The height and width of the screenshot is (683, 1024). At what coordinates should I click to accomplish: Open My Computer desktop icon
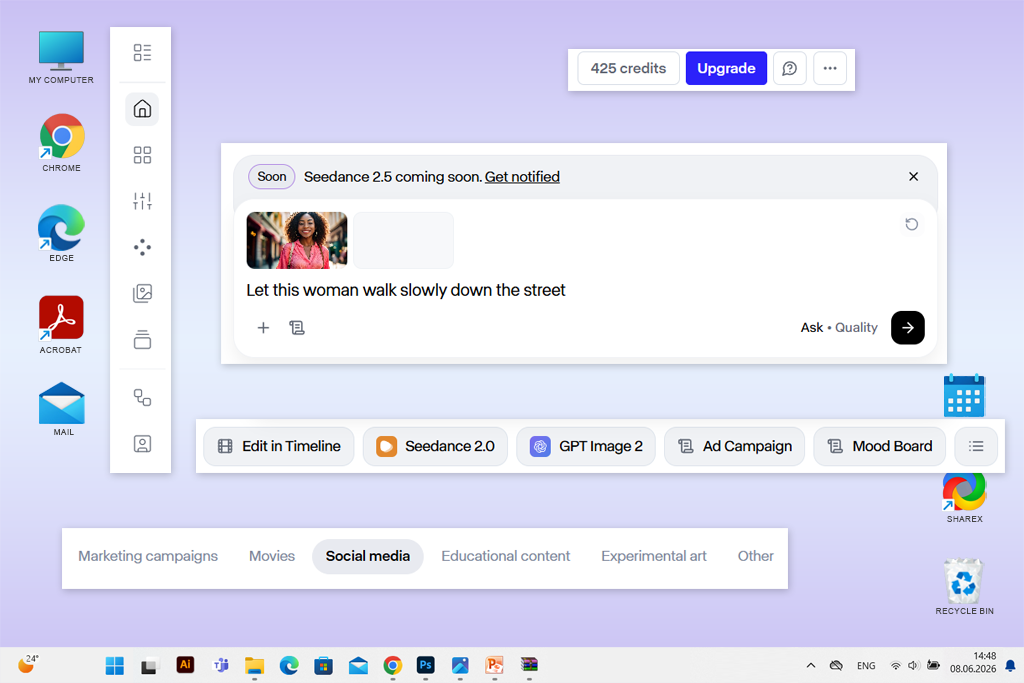(61, 57)
